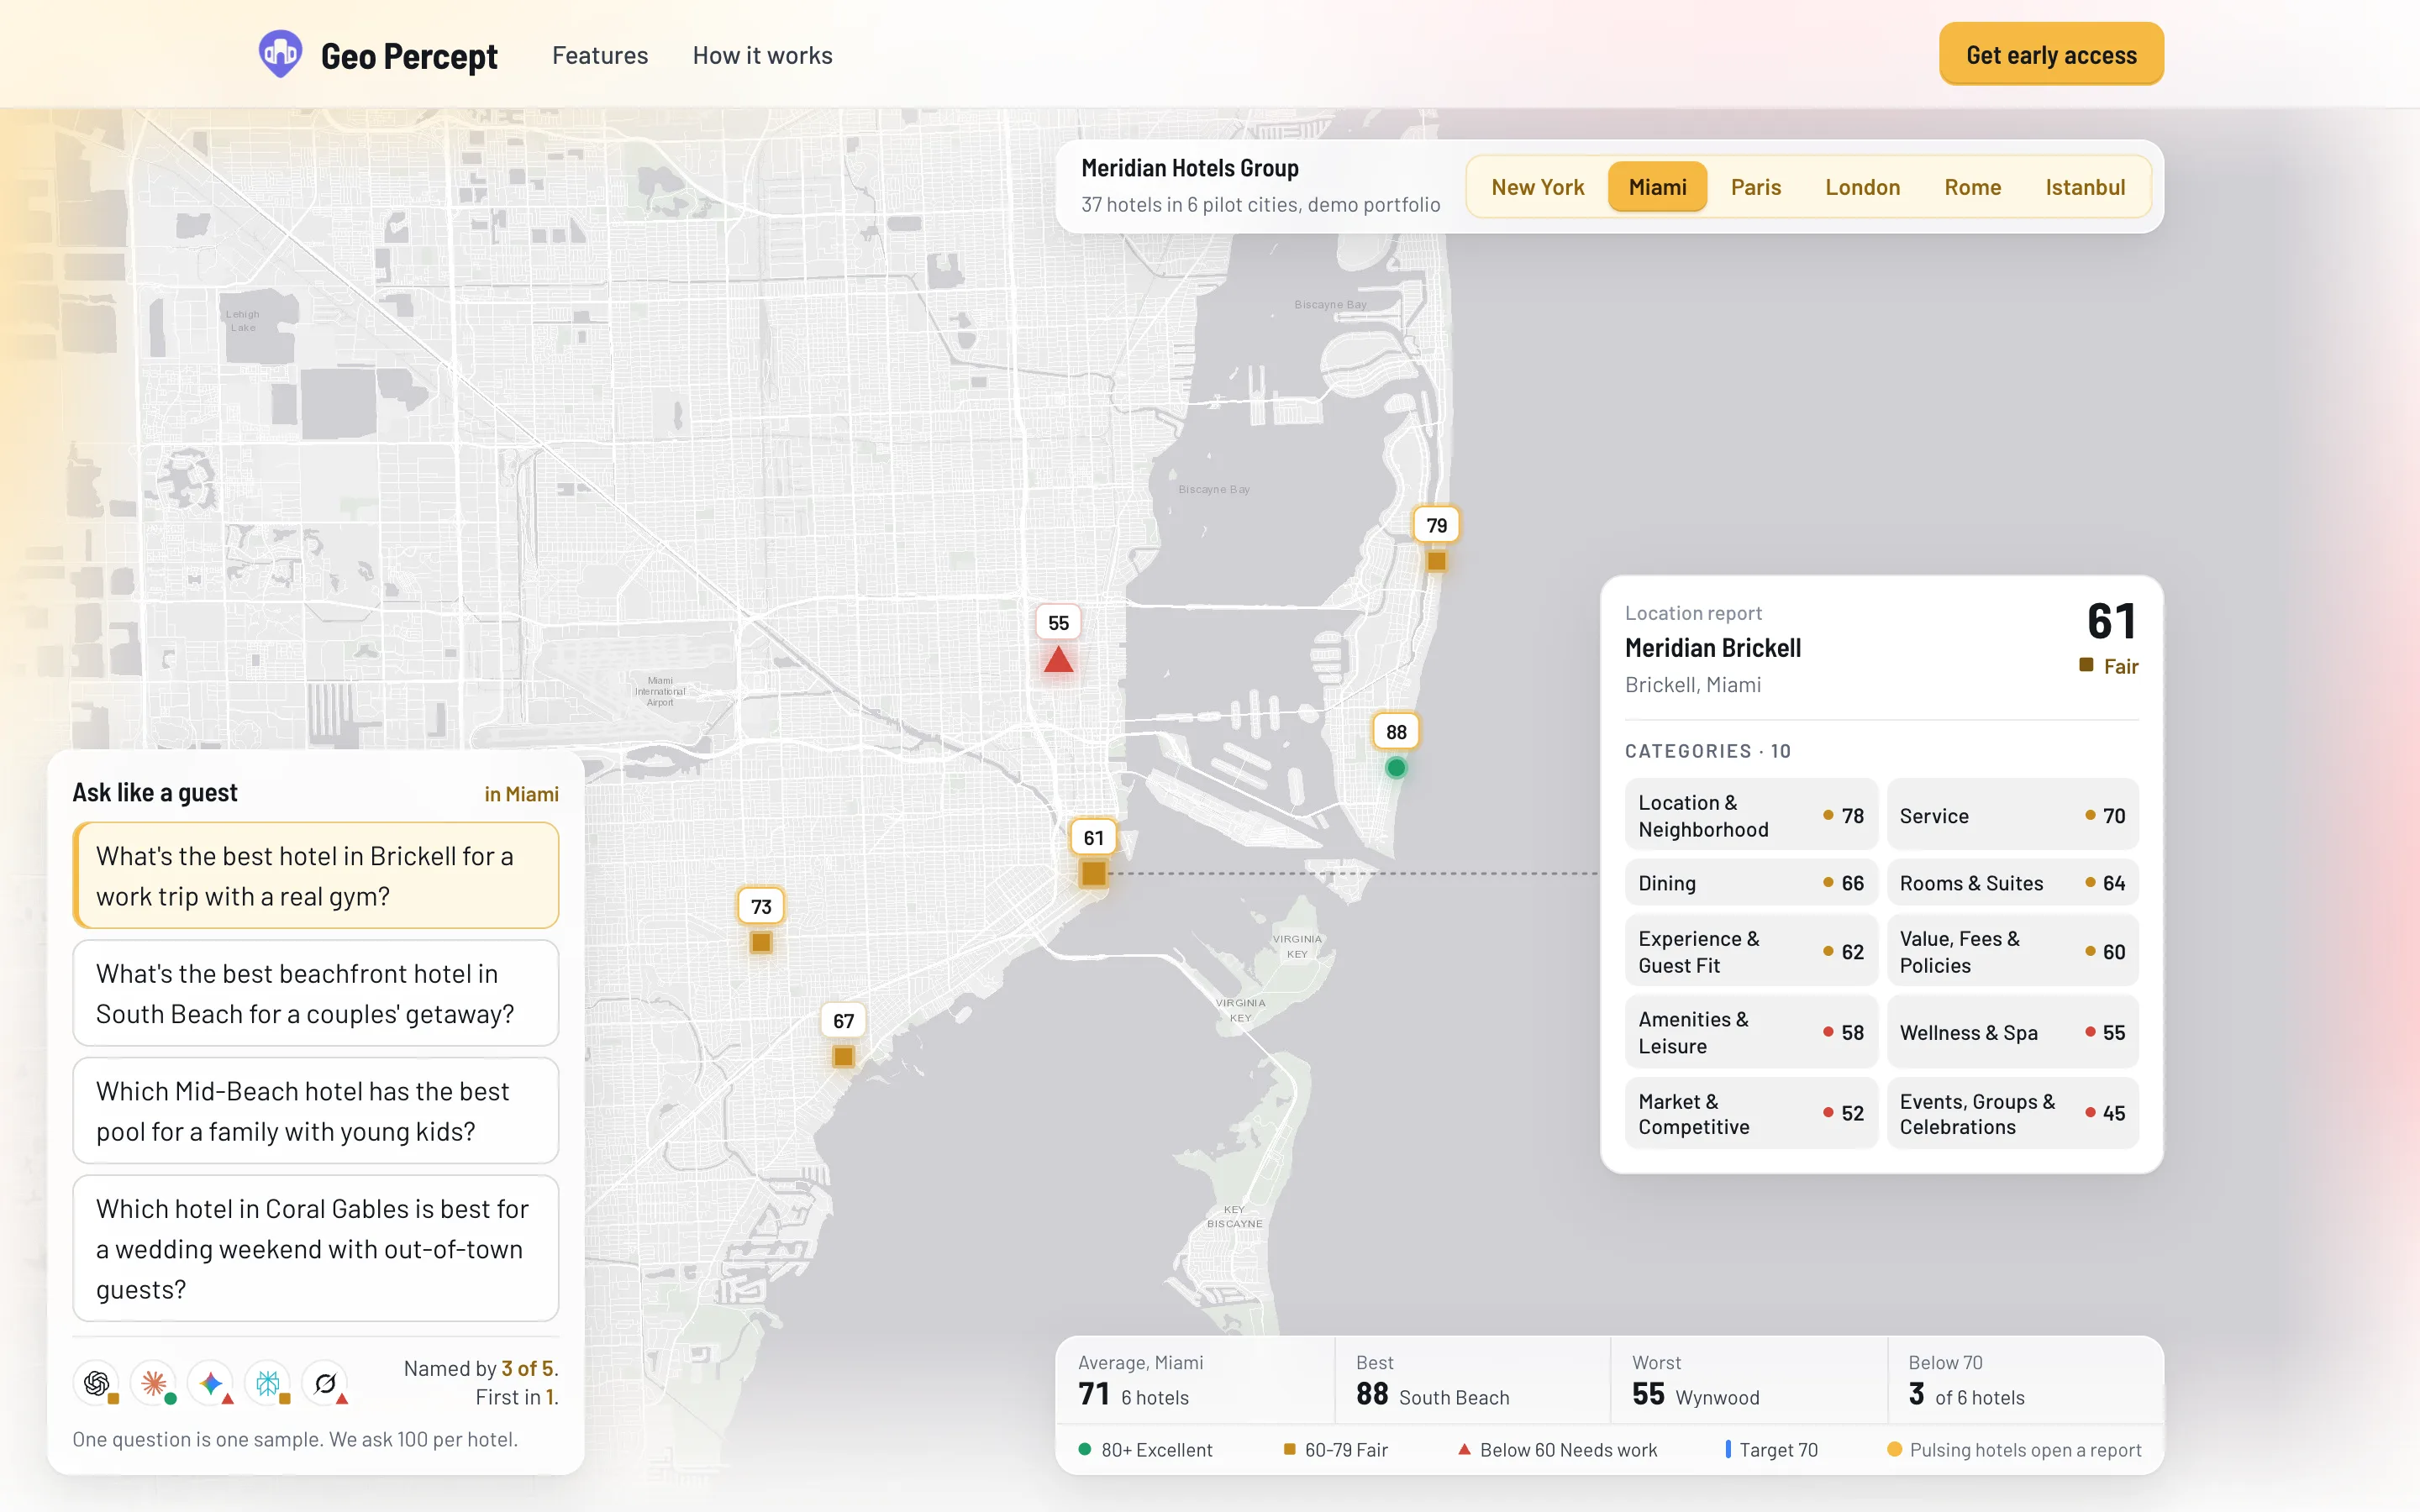The image size is (2420, 1512).
Task: Switch city to London
Action: [x=1862, y=187]
